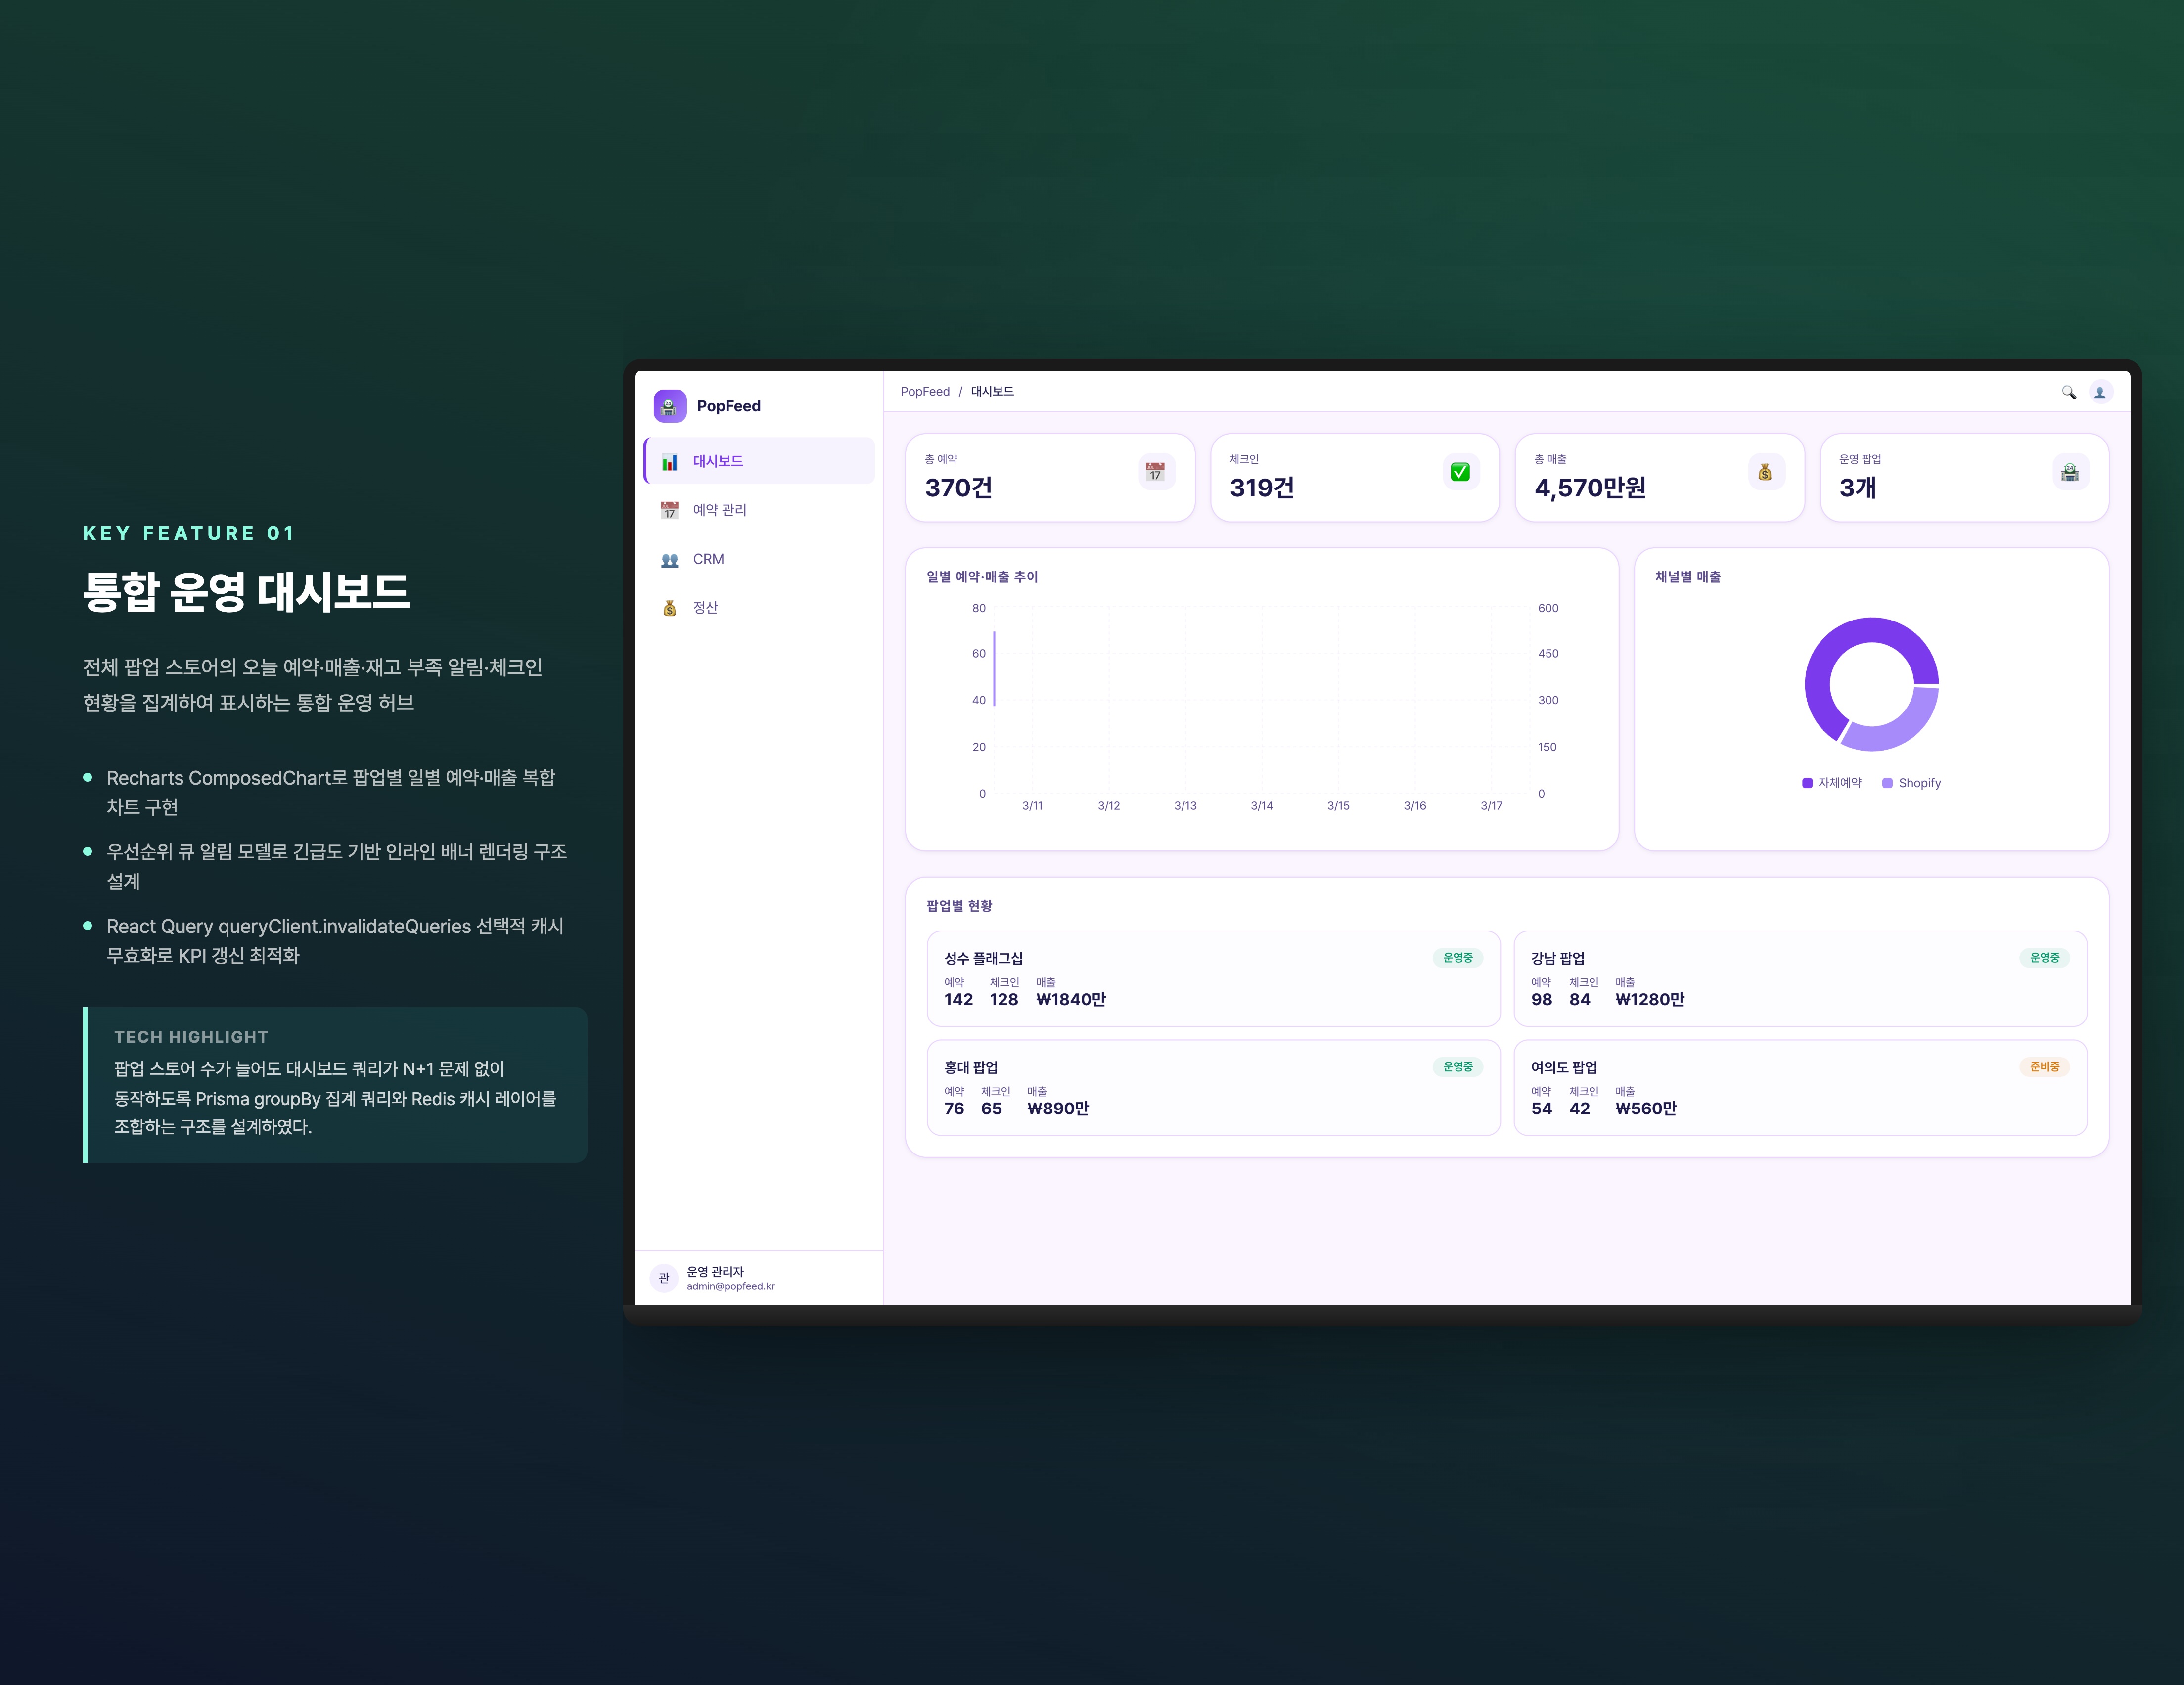Click 준비중 badge on 여의도 팝업

[2044, 1067]
